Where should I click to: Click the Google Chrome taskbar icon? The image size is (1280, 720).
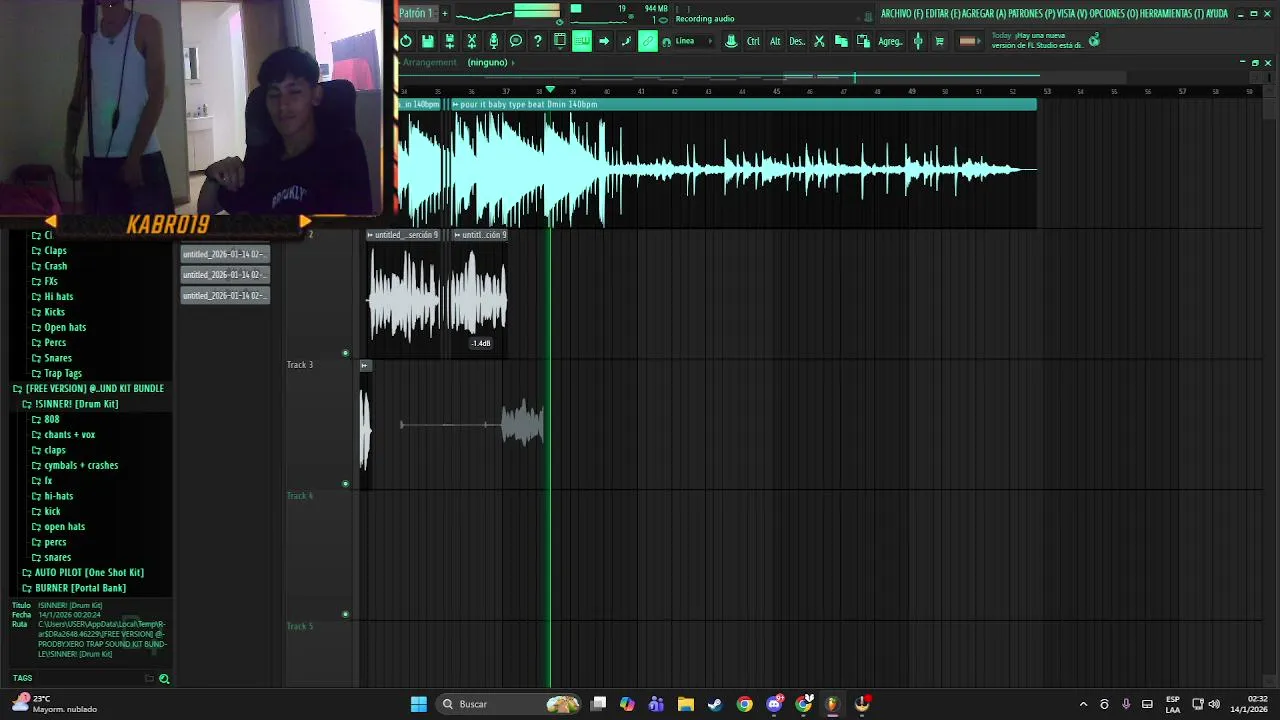pyautogui.click(x=745, y=704)
